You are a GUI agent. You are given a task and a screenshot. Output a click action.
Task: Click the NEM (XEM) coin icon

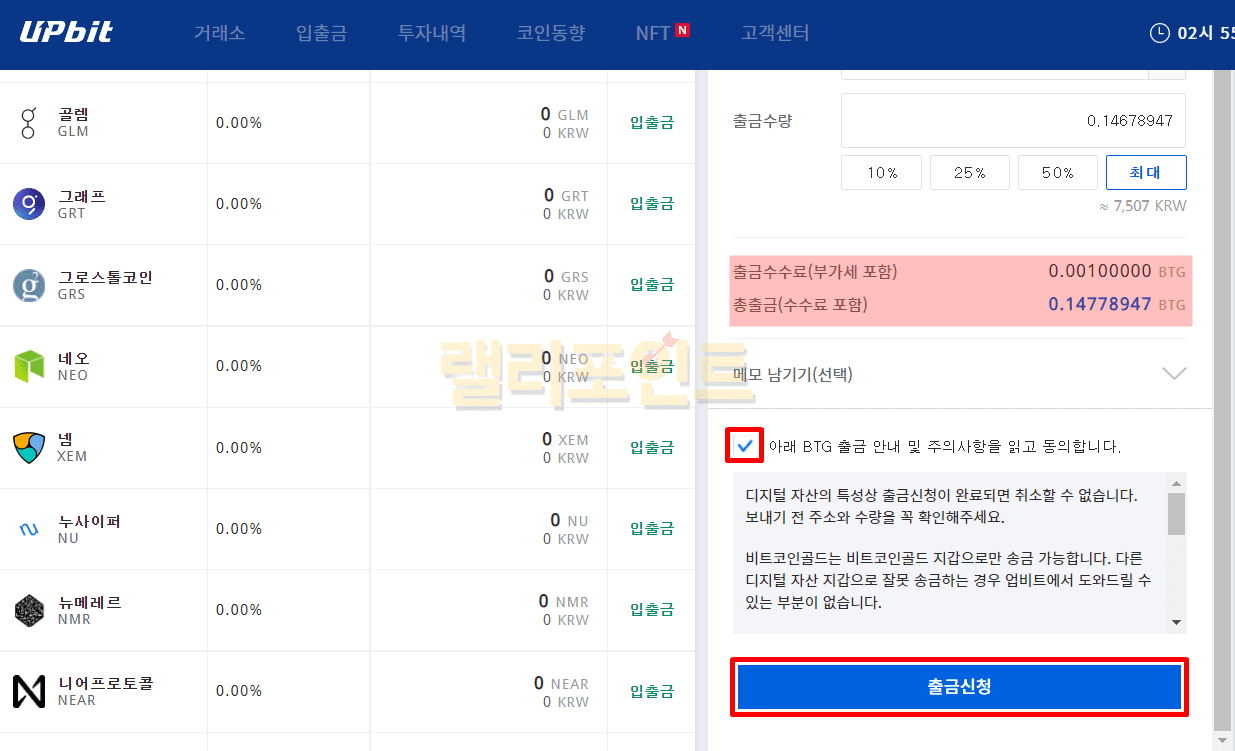(x=28, y=447)
